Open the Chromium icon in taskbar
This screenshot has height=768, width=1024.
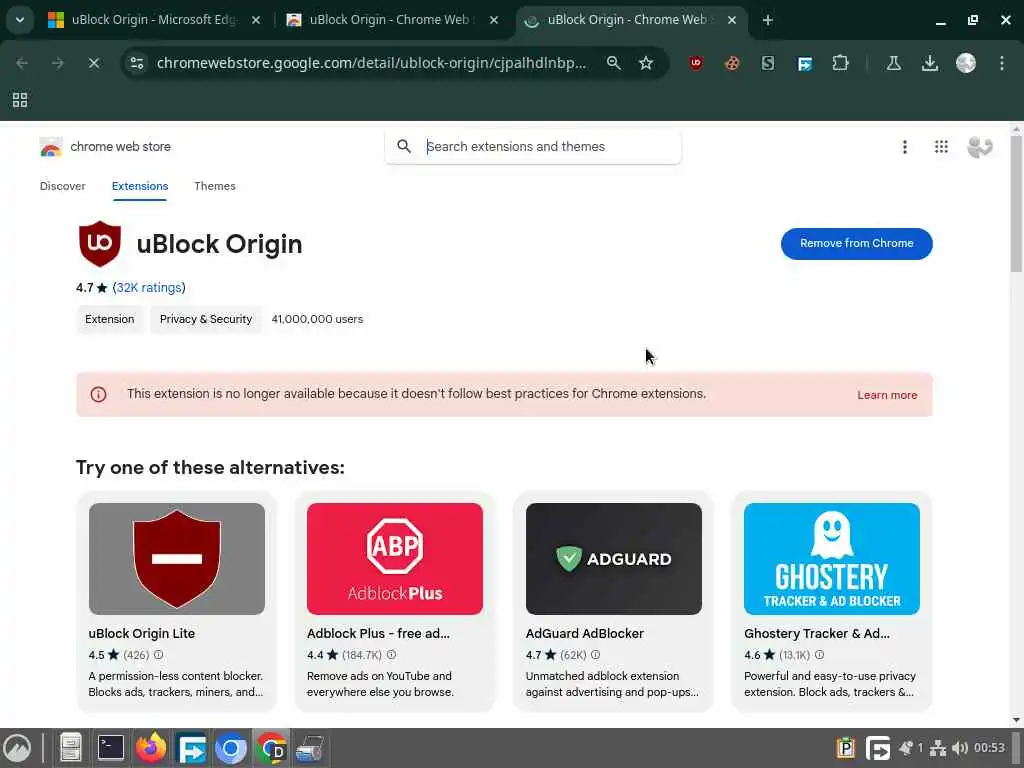[x=231, y=748]
